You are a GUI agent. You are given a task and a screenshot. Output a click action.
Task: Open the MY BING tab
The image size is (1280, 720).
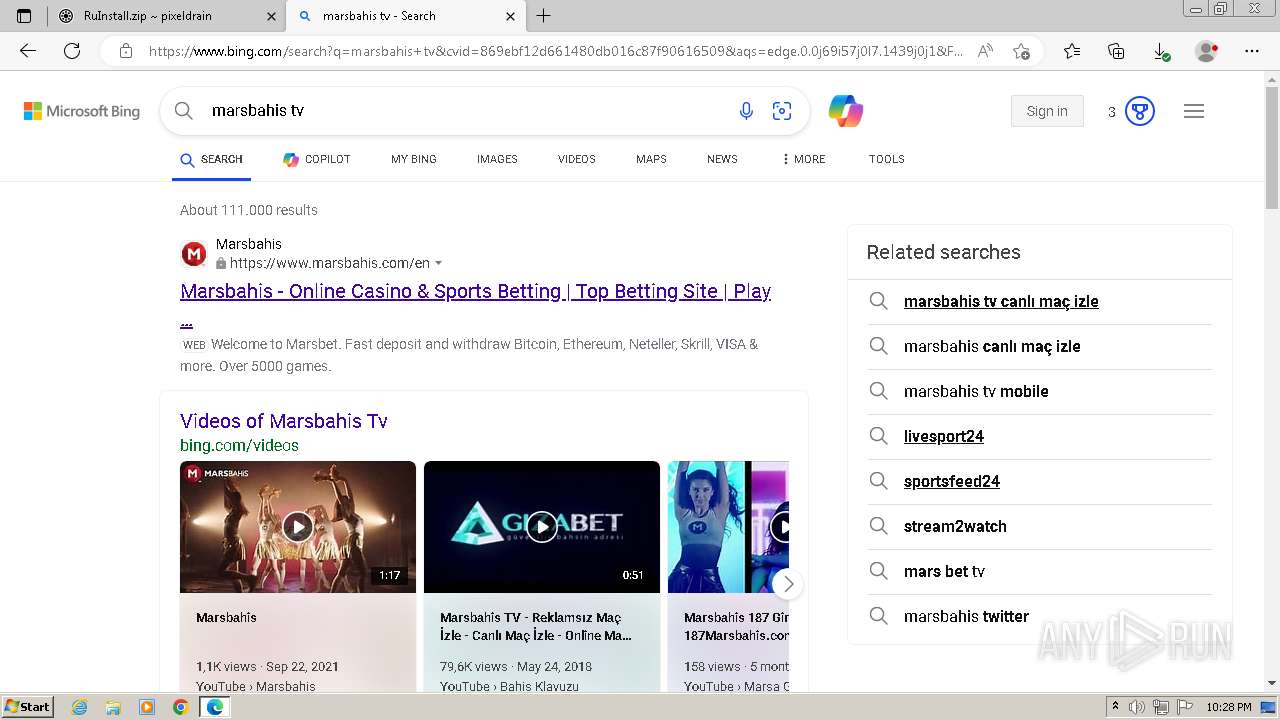tap(414, 159)
